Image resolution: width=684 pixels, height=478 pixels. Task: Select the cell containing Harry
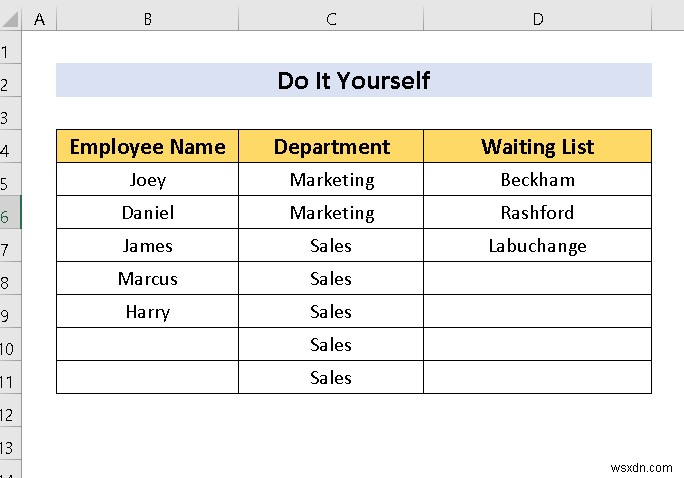pyautogui.click(x=148, y=312)
